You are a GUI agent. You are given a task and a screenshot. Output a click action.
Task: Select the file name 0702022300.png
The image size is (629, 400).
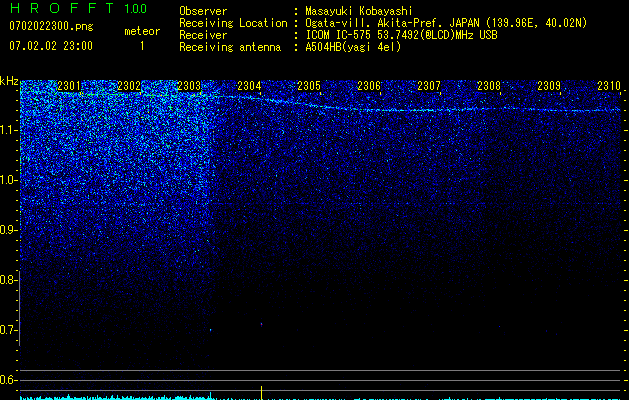pyautogui.click(x=51, y=27)
